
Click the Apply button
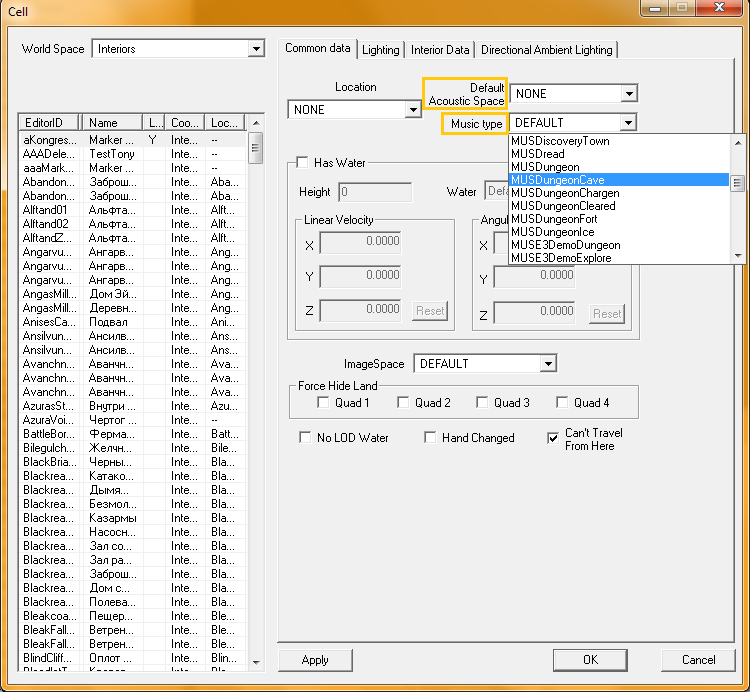[x=315, y=660]
